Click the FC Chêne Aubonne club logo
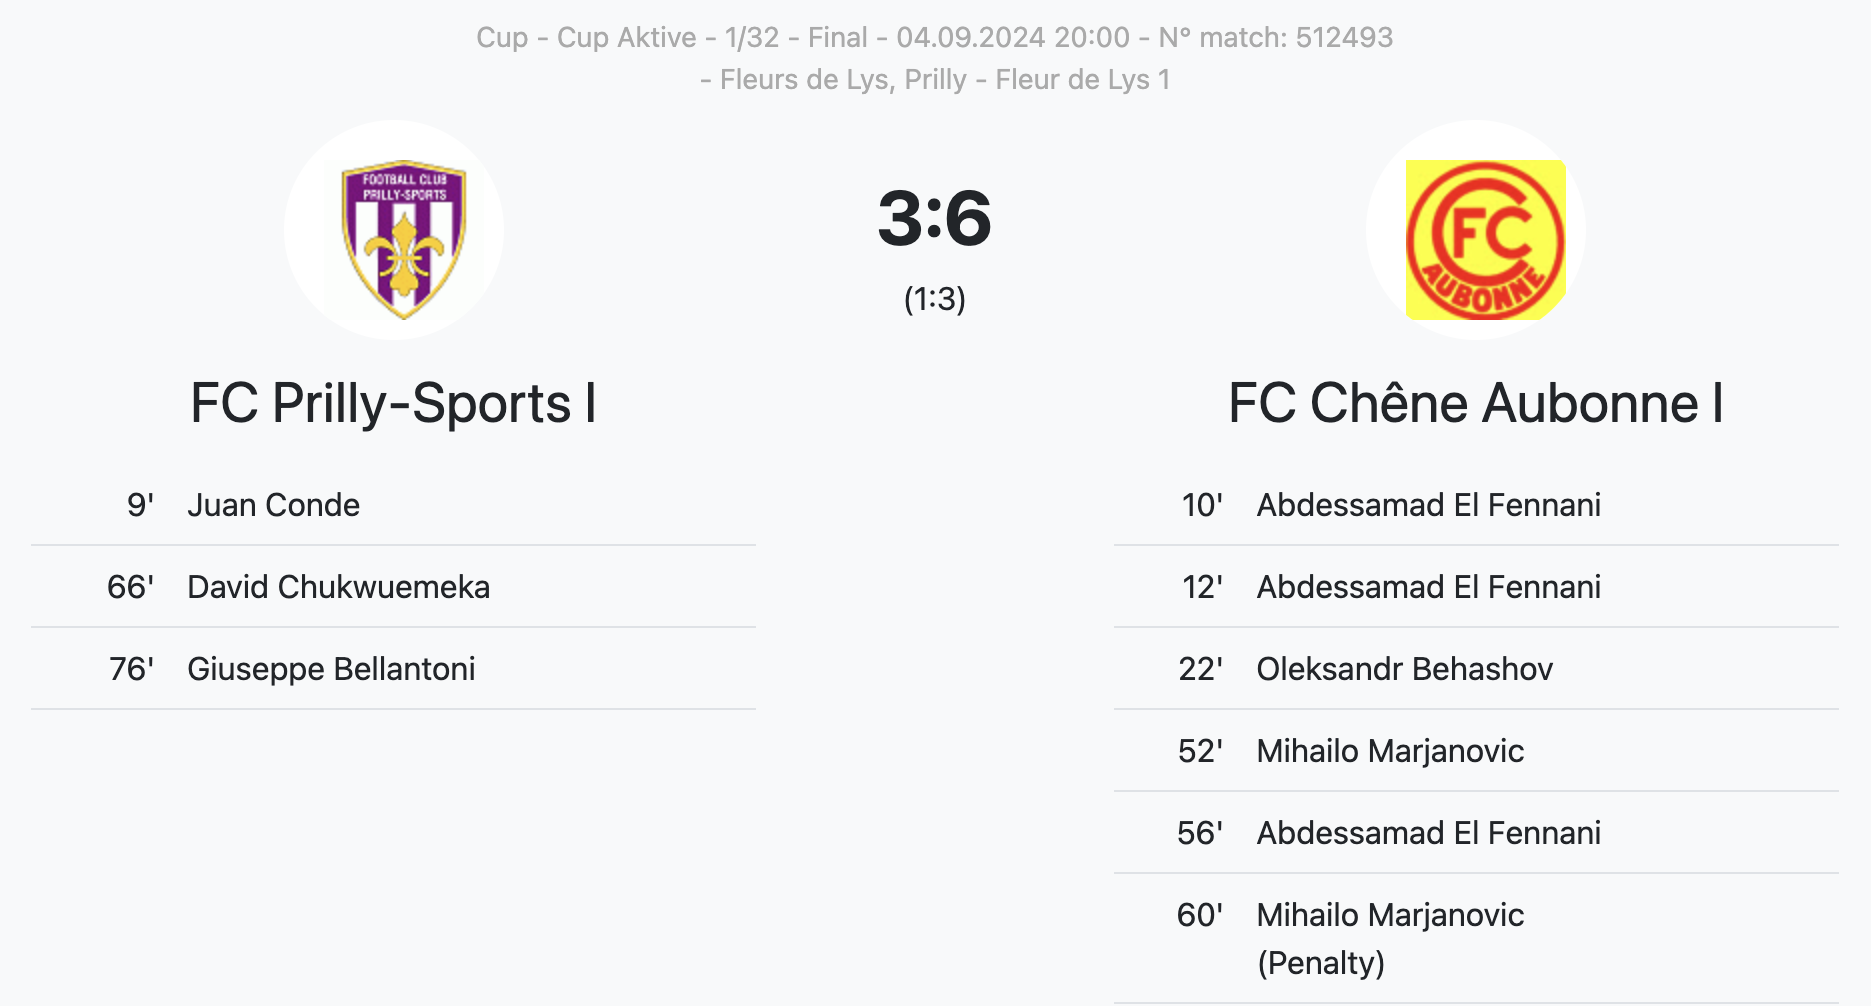Image resolution: width=1876 pixels, height=1006 pixels. click(x=1485, y=239)
